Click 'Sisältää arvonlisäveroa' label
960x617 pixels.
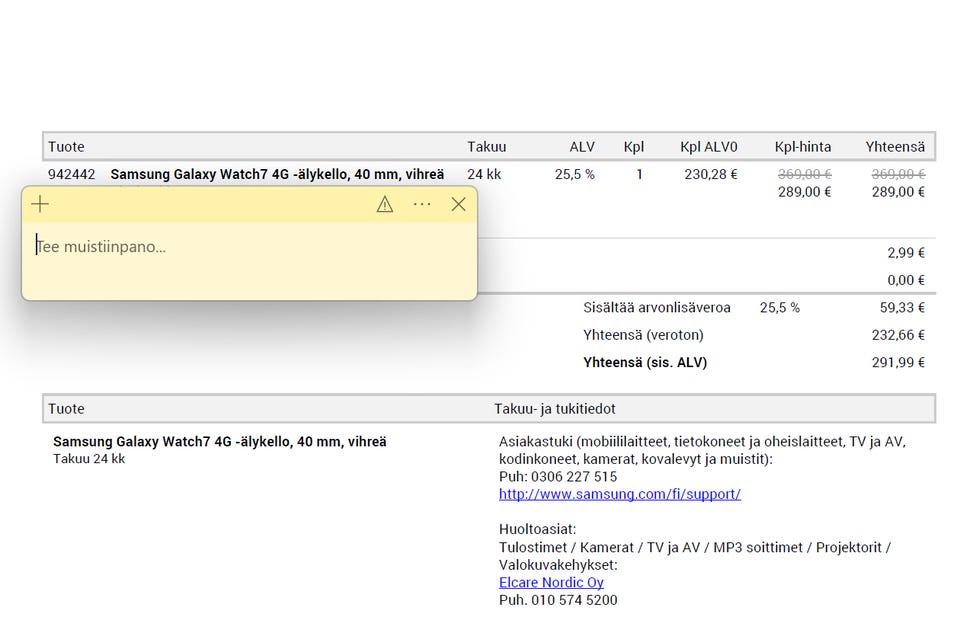[656, 307]
